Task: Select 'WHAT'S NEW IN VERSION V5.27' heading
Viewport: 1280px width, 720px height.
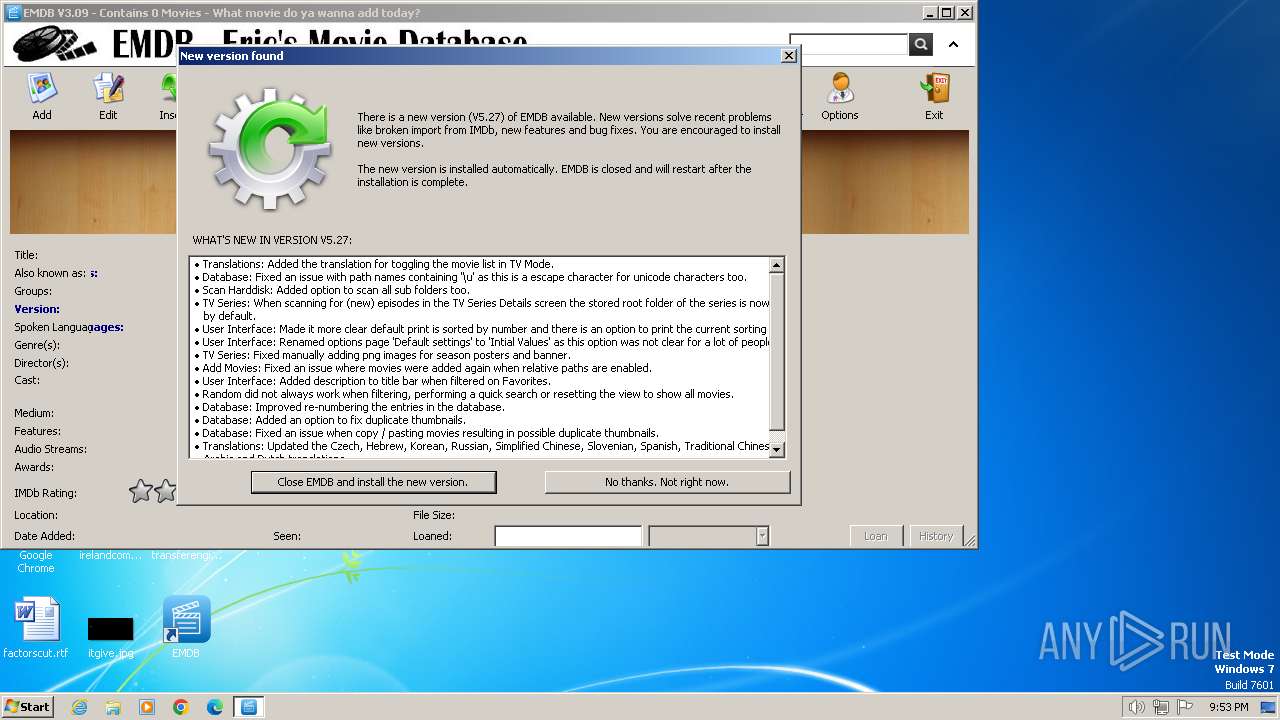Action: [x=272, y=240]
